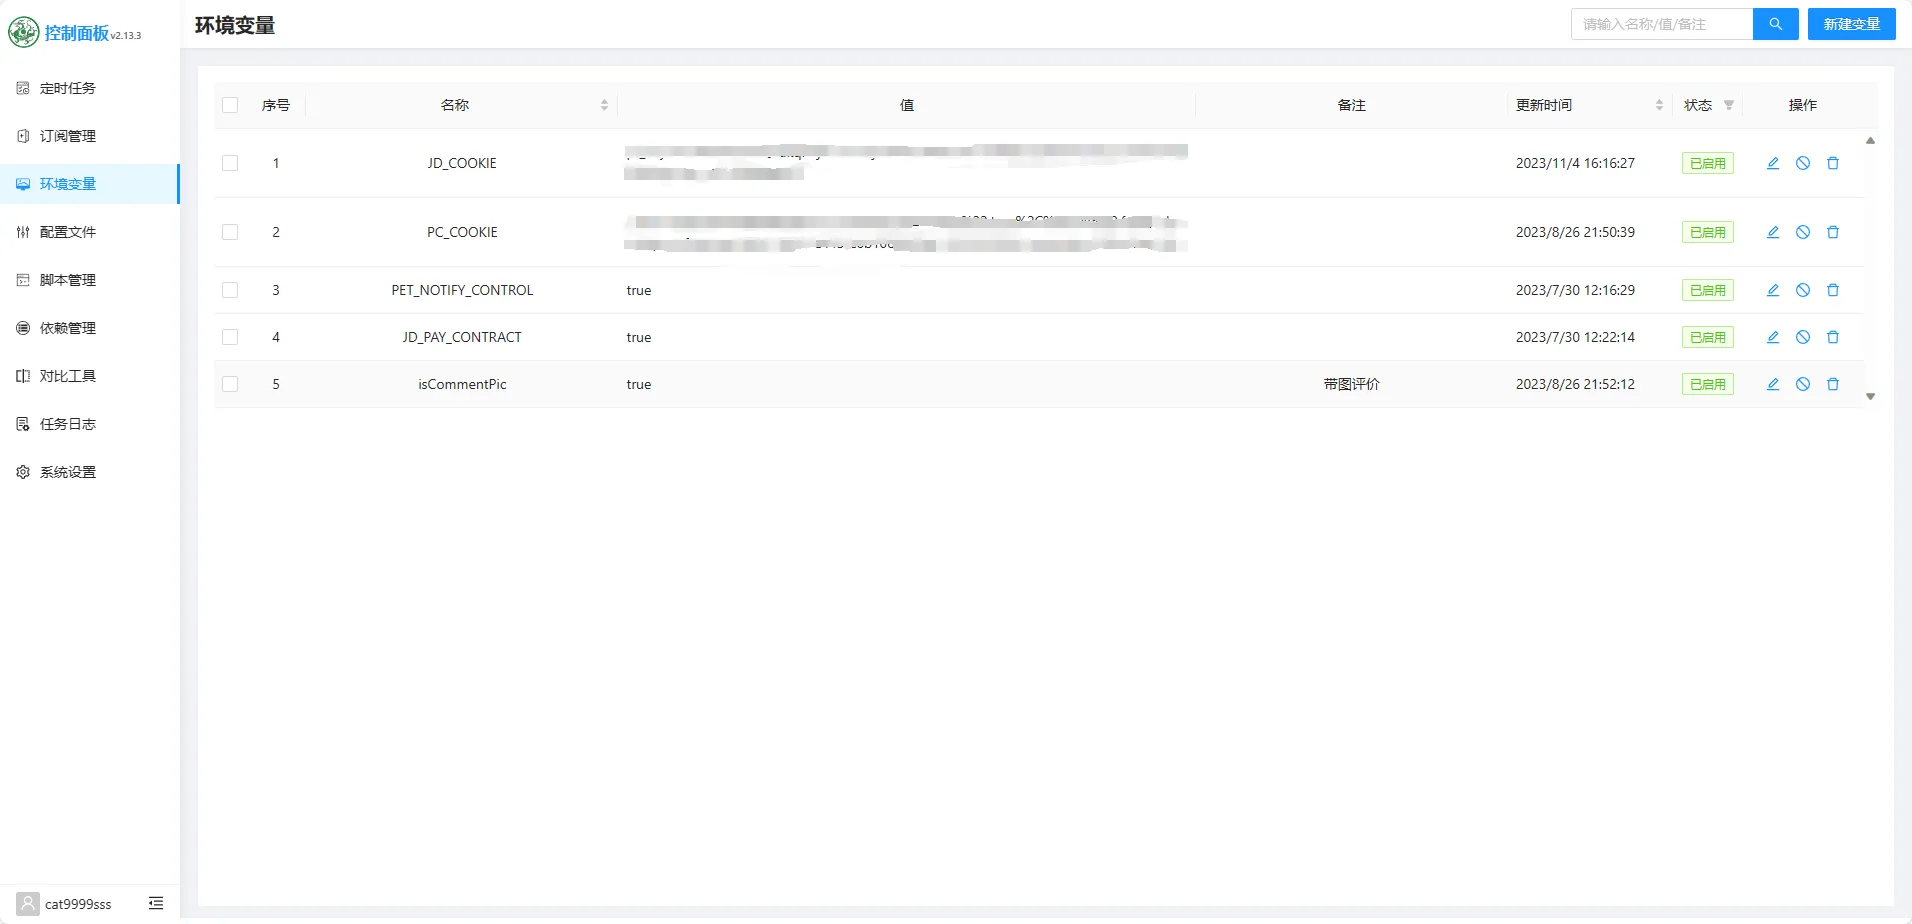Open 任务日志 in the sidebar
1912x924 pixels.
click(x=89, y=424)
